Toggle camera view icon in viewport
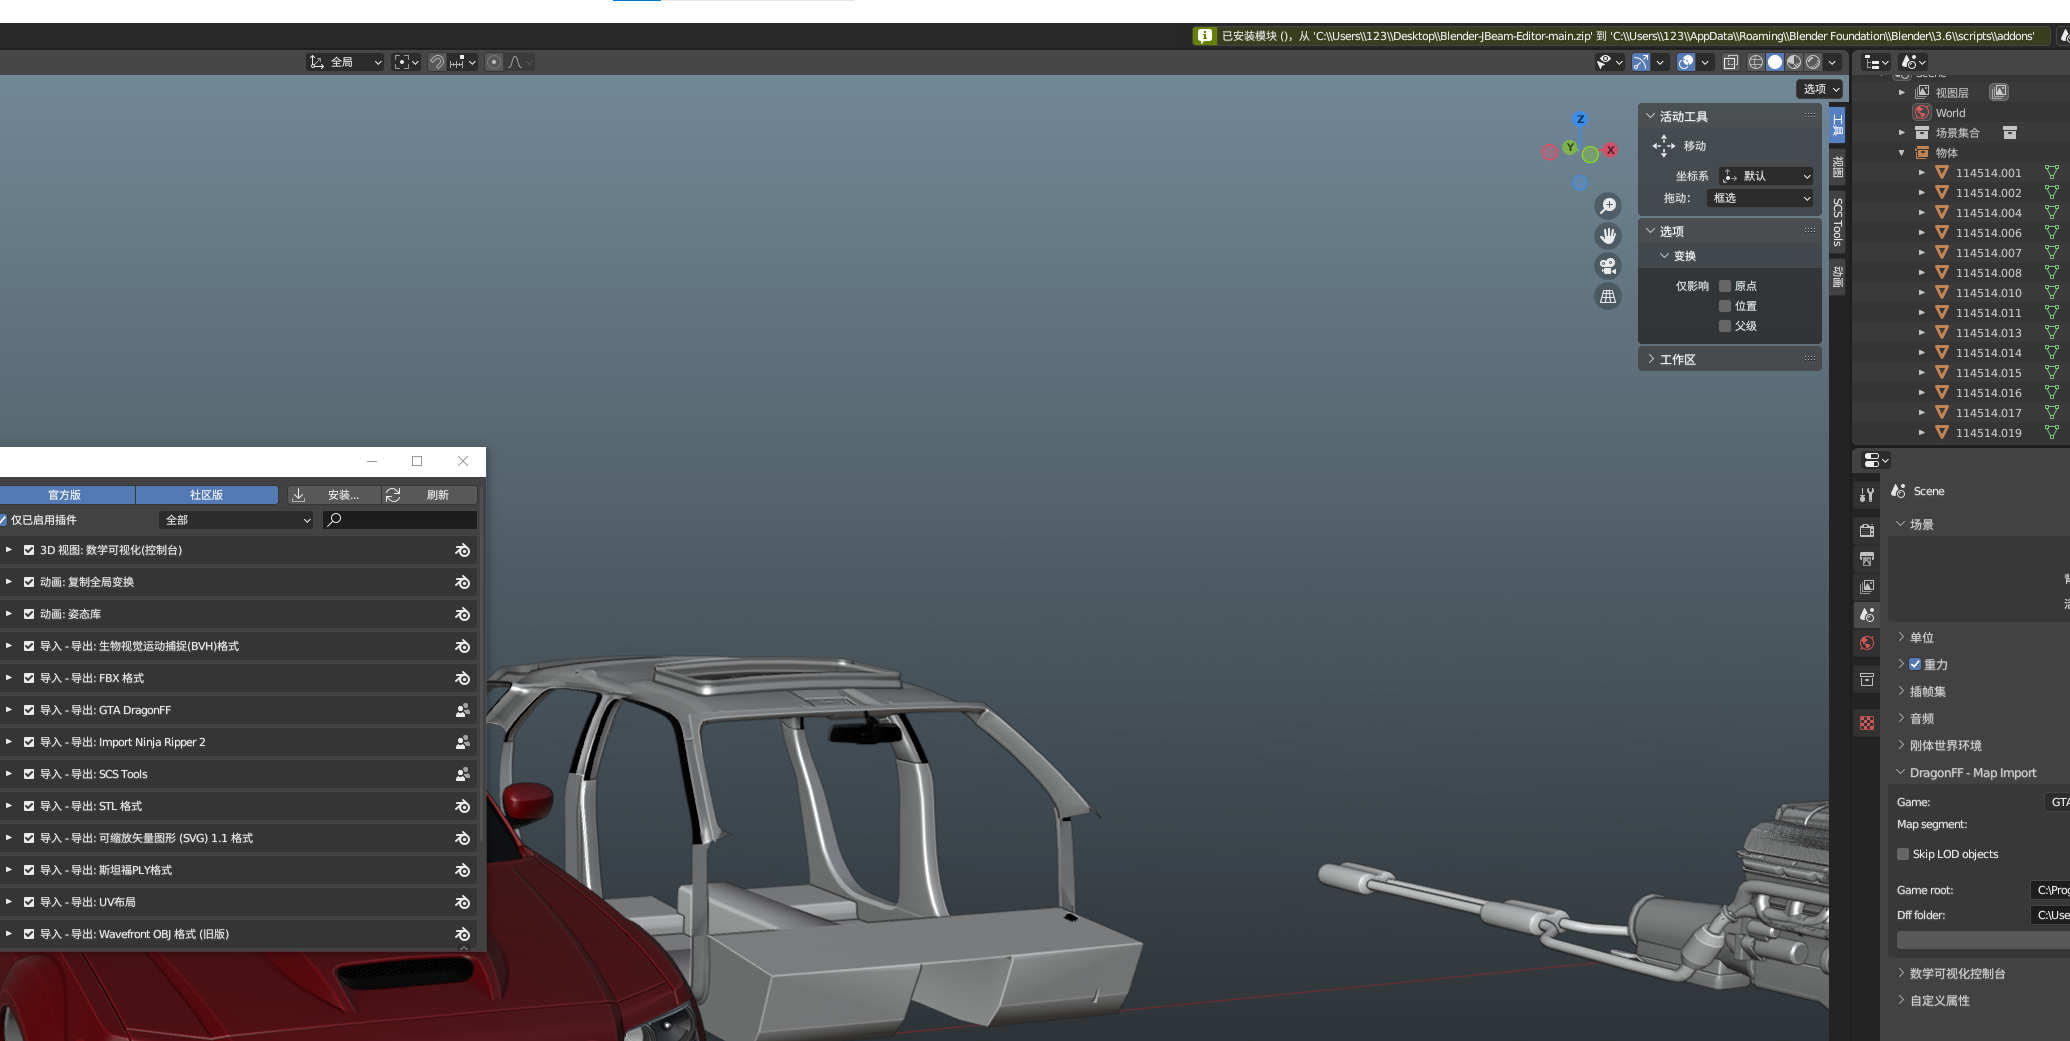Screen dimensions: 2070x1041 coord(1608,266)
